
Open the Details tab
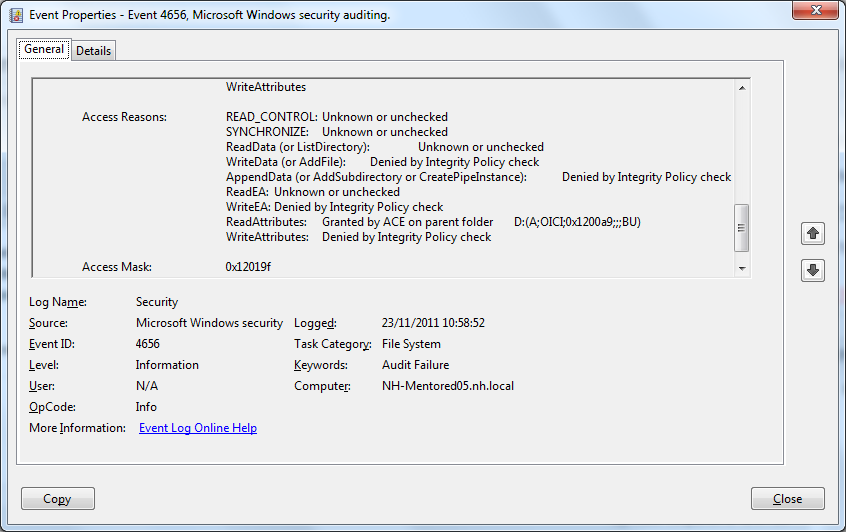tap(93, 50)
